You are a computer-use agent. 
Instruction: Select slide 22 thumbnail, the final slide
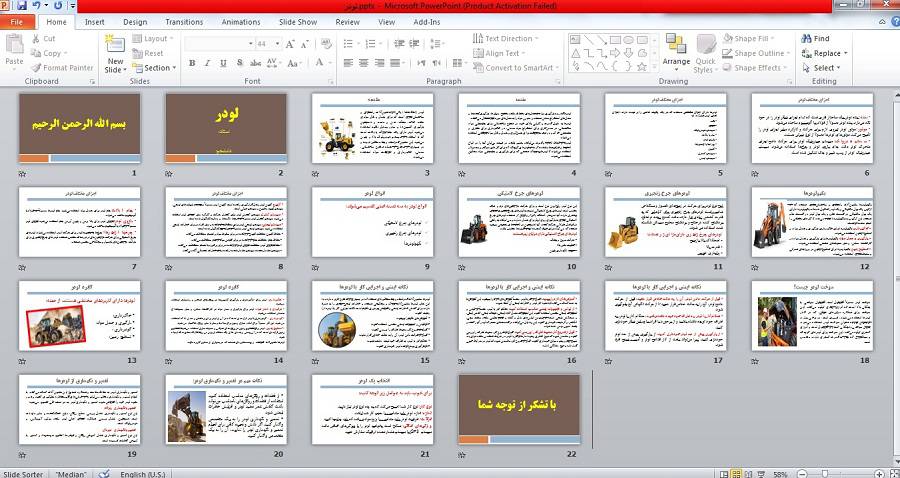click(519, 409)
